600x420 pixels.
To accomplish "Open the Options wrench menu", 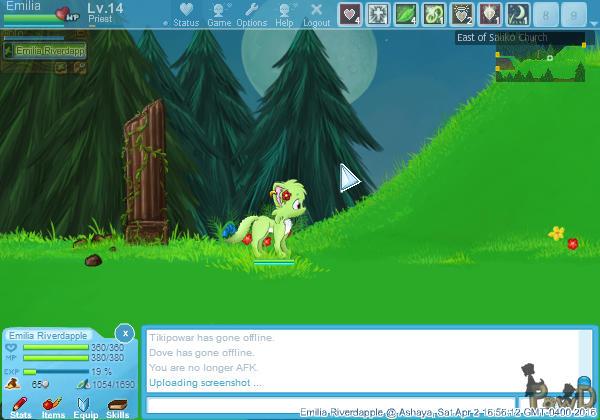I will pos(251,14).
